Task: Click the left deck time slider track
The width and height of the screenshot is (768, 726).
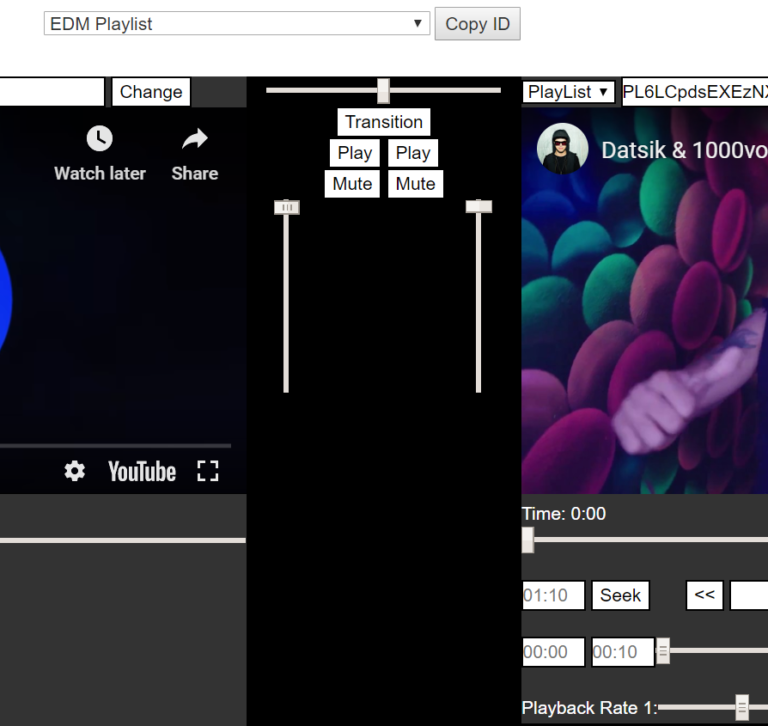Action: (122, 540)
